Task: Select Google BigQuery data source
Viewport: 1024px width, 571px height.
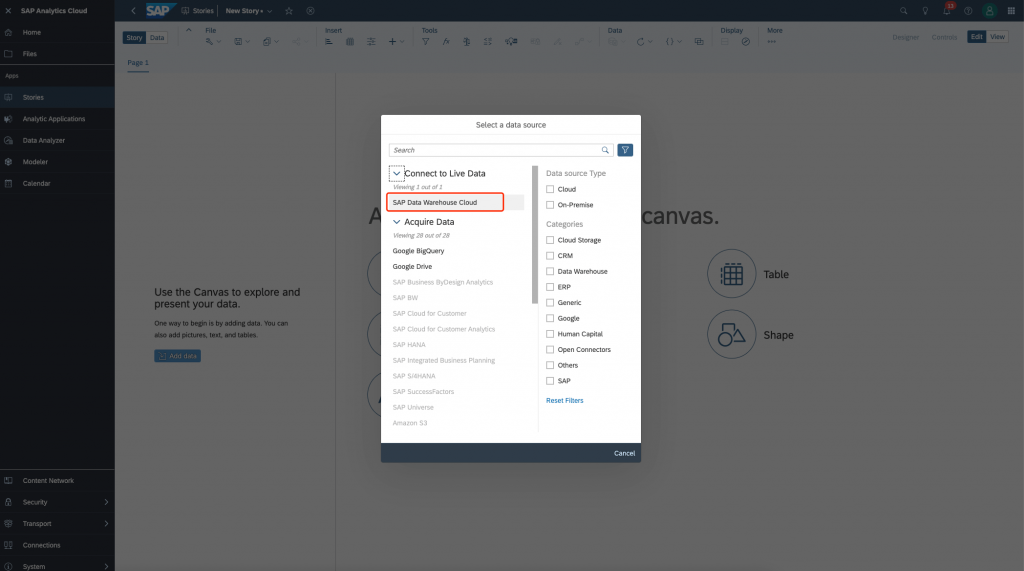Action: tap(418, 251)
